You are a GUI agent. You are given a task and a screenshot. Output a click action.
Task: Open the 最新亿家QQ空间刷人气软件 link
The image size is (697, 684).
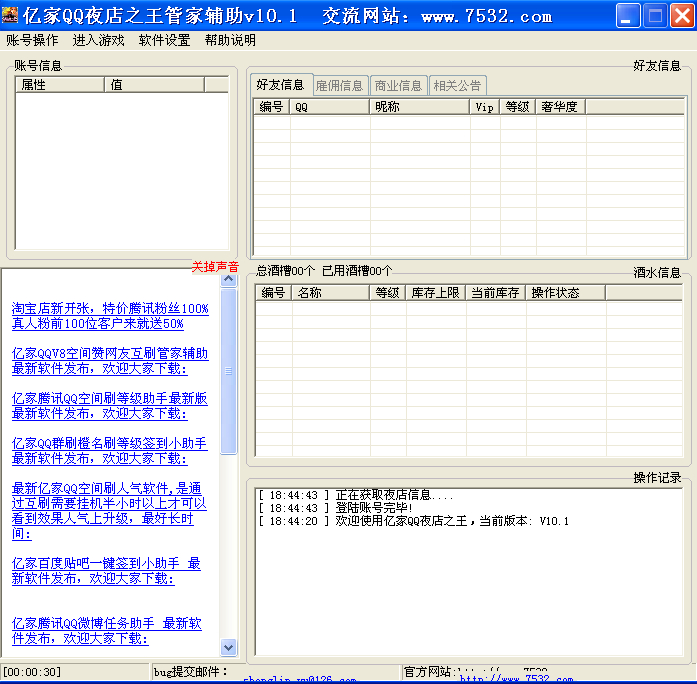109,511
